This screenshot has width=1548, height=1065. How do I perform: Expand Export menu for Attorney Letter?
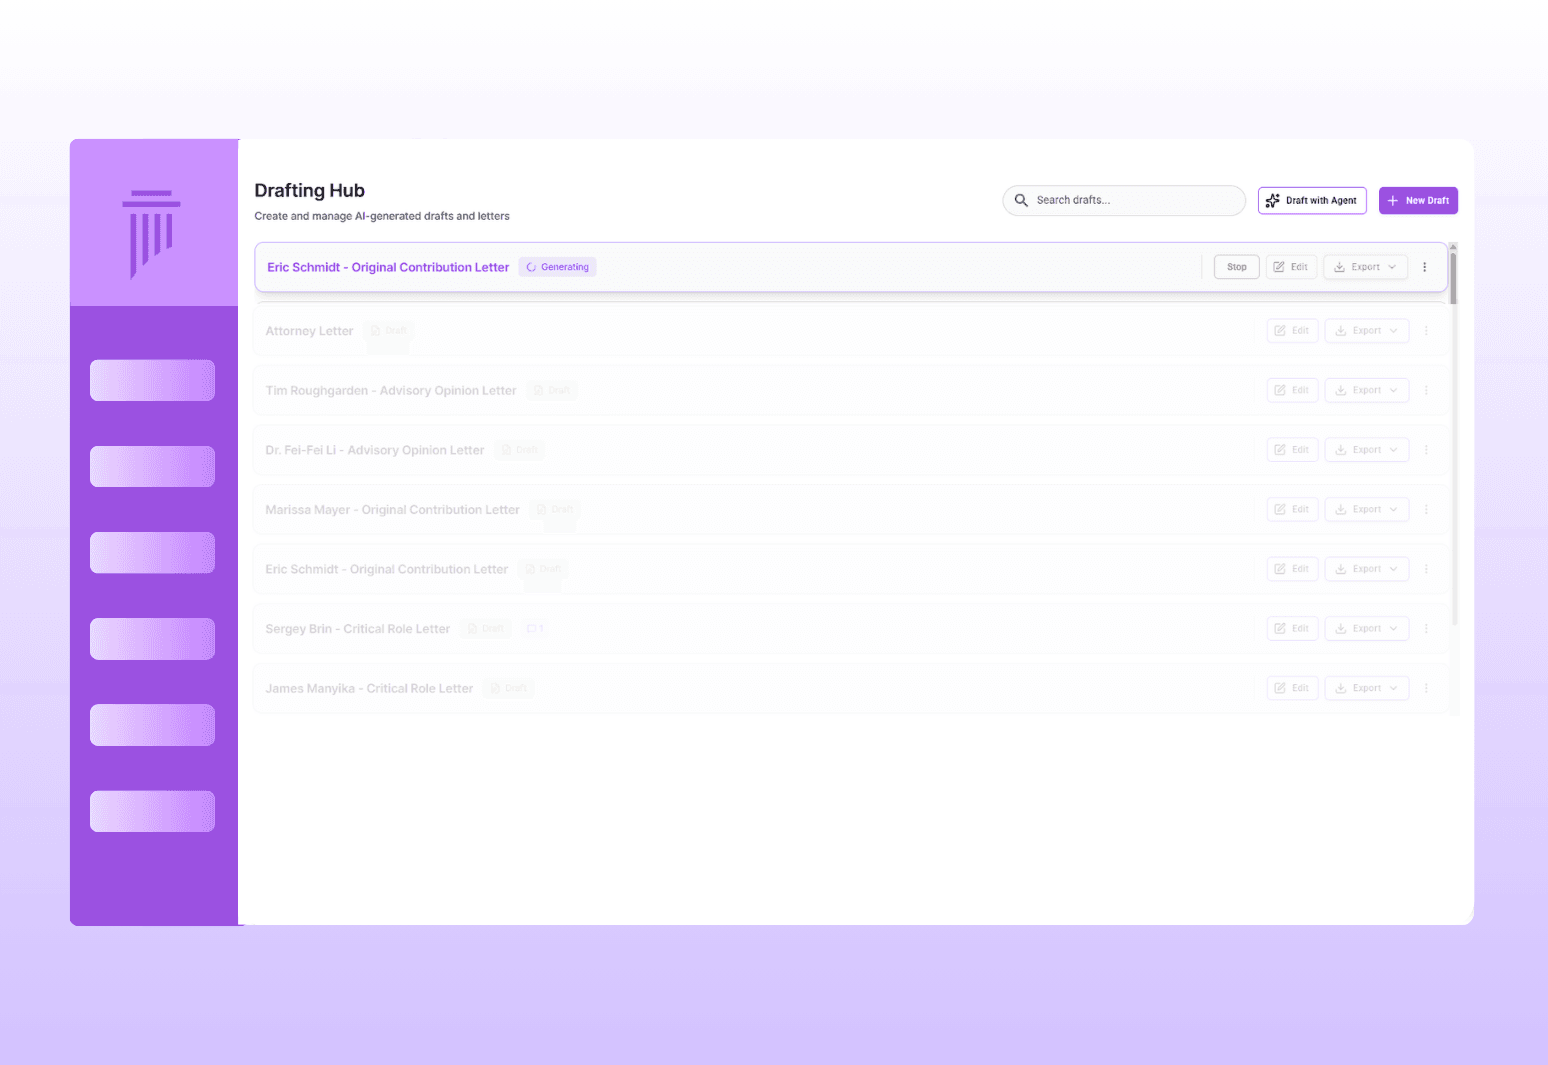(x=1367, y=331)
